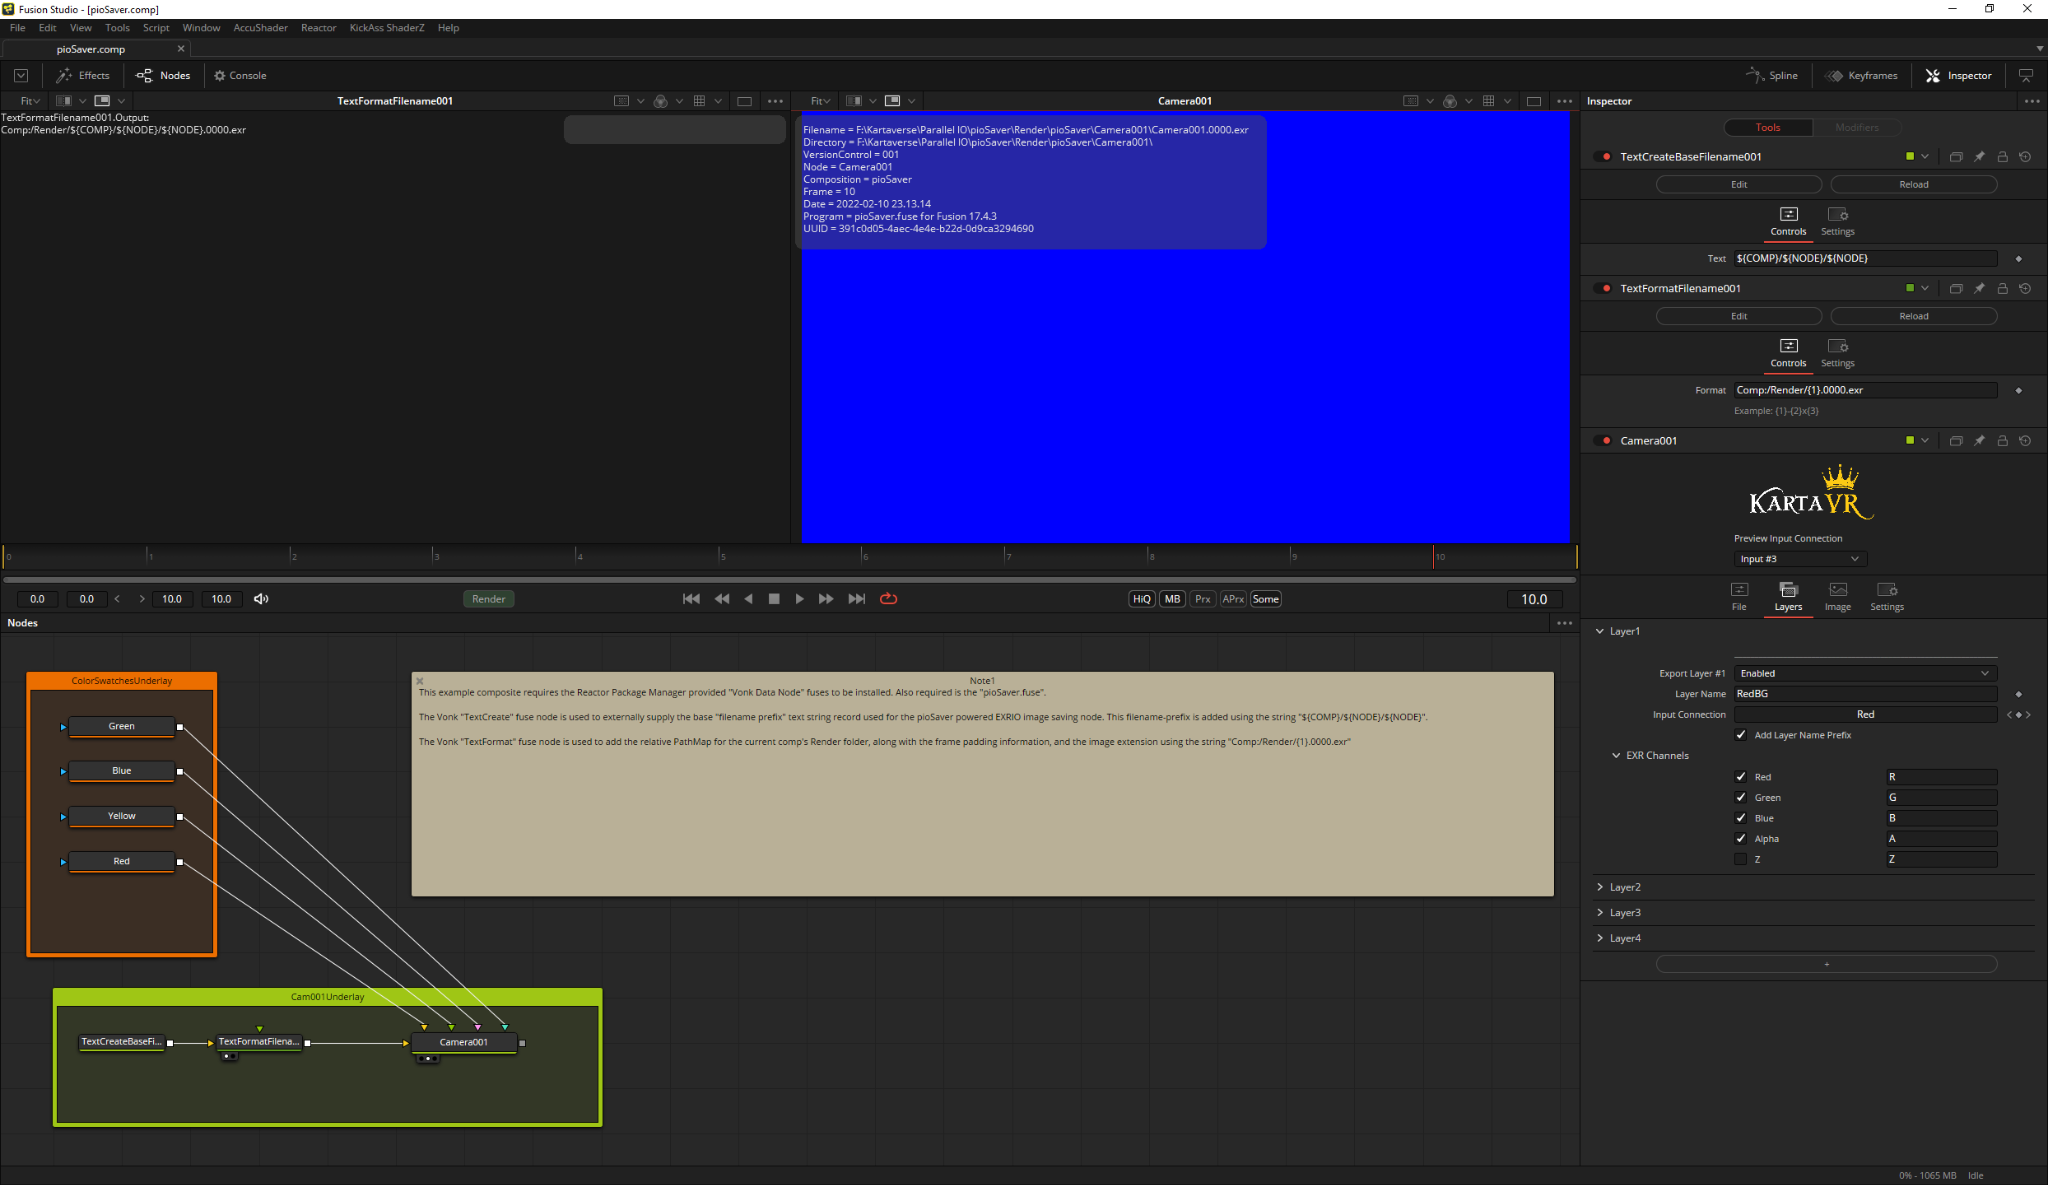Viewport: 2048px width, 1185px height.
Task: Toggle MB motion blur
Action: click(1173, 599)
